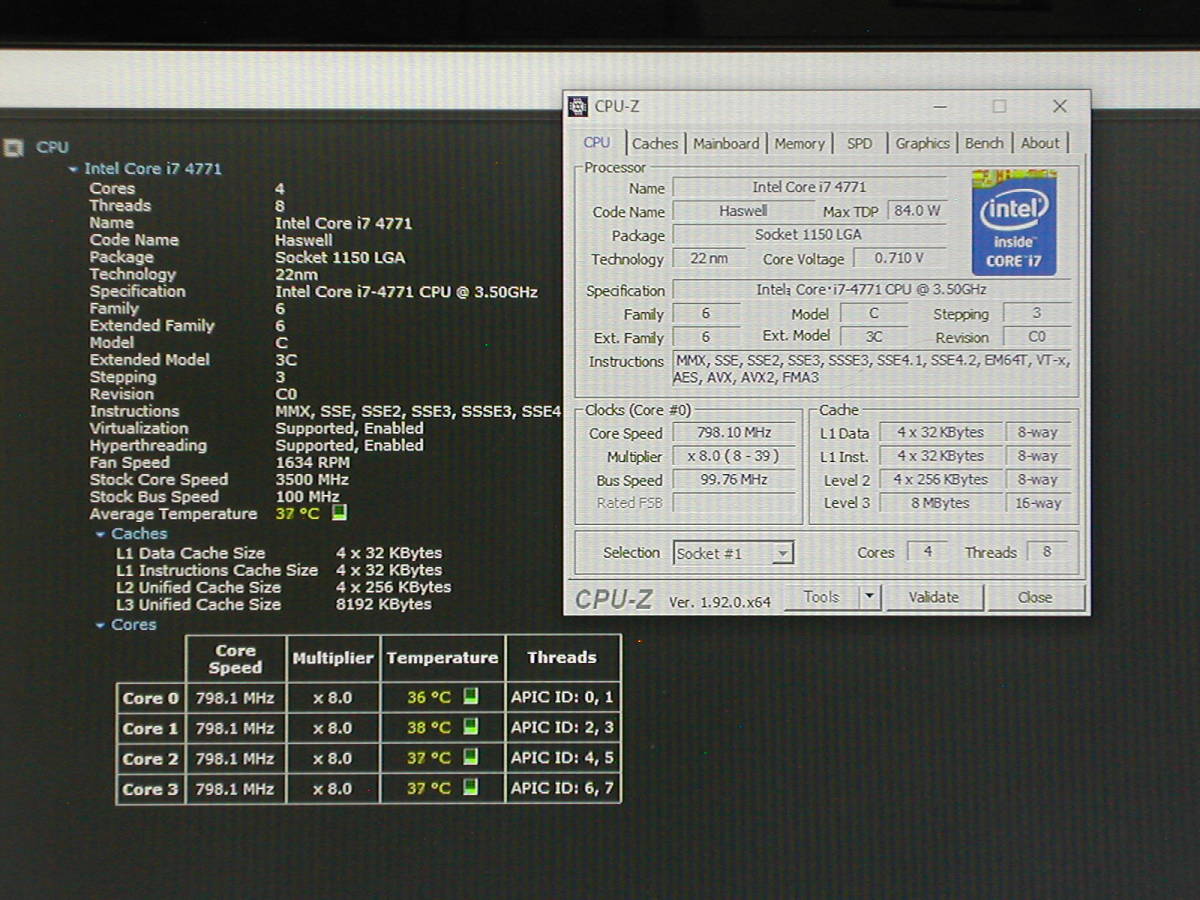Open the Bench tab
This screenshot has height=900, width=1200.
click(x=984, y=143)
